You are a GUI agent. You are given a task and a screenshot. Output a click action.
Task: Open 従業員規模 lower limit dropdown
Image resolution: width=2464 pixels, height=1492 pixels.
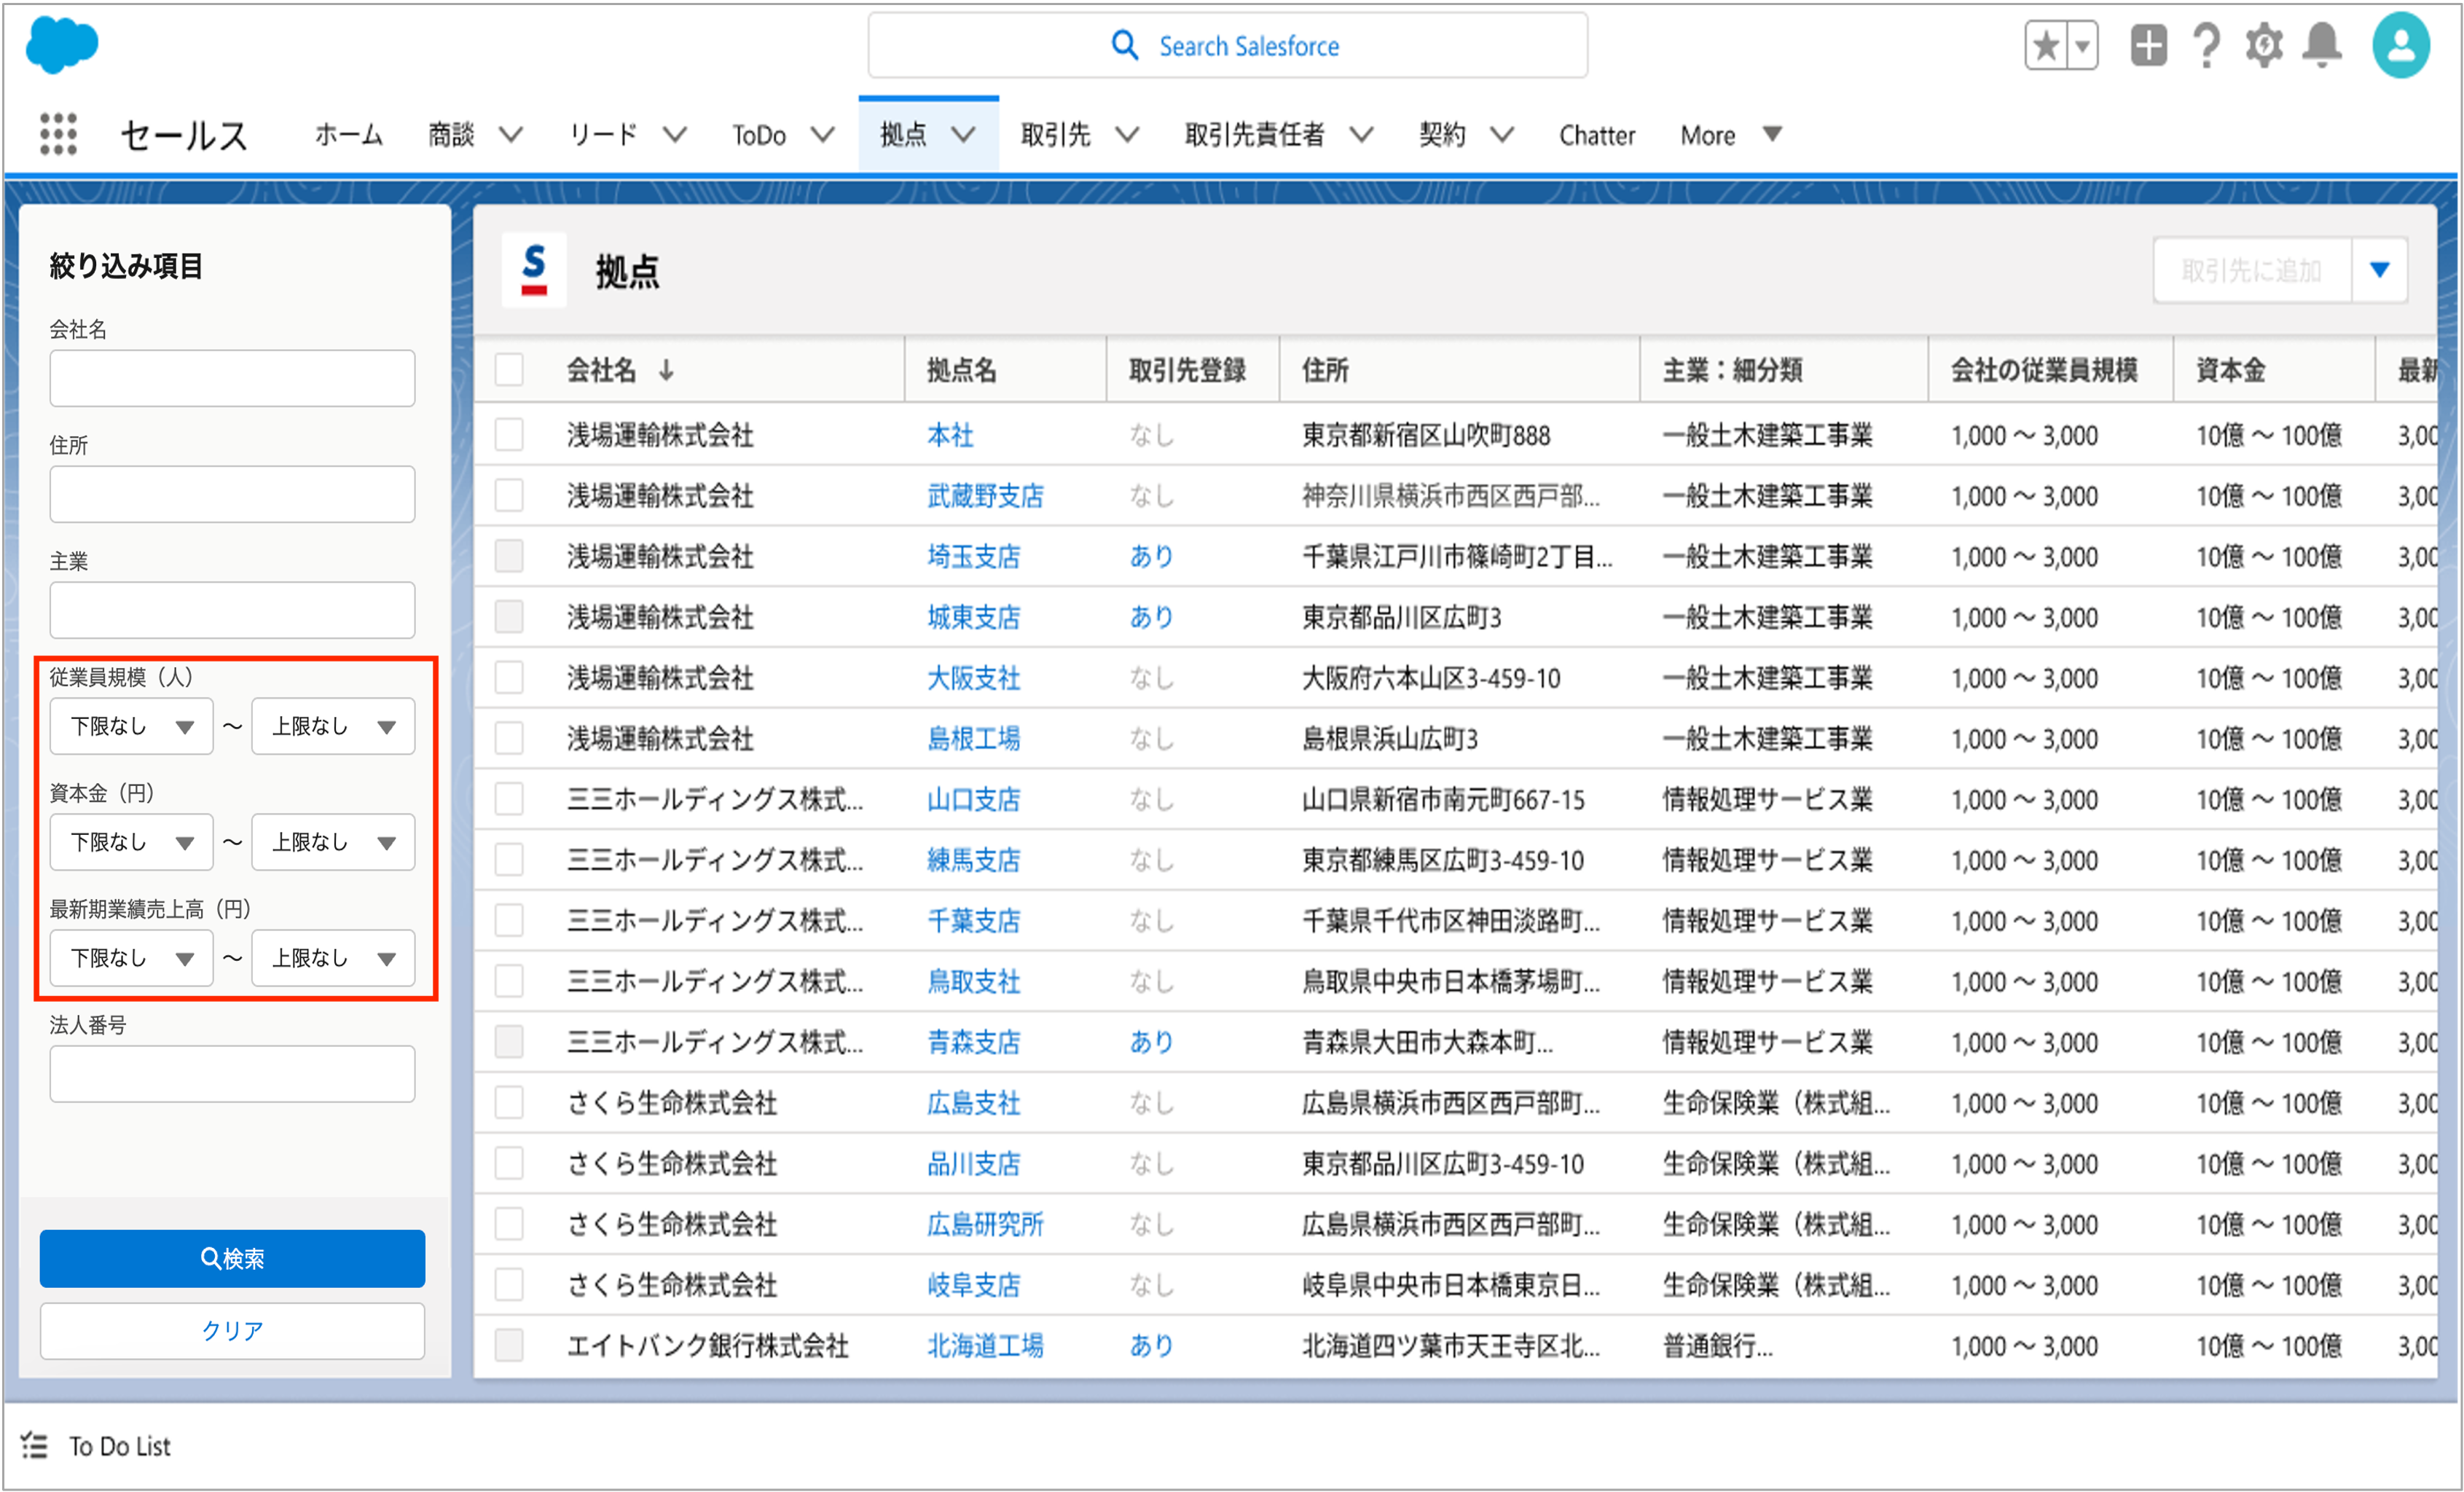point(131,727)
